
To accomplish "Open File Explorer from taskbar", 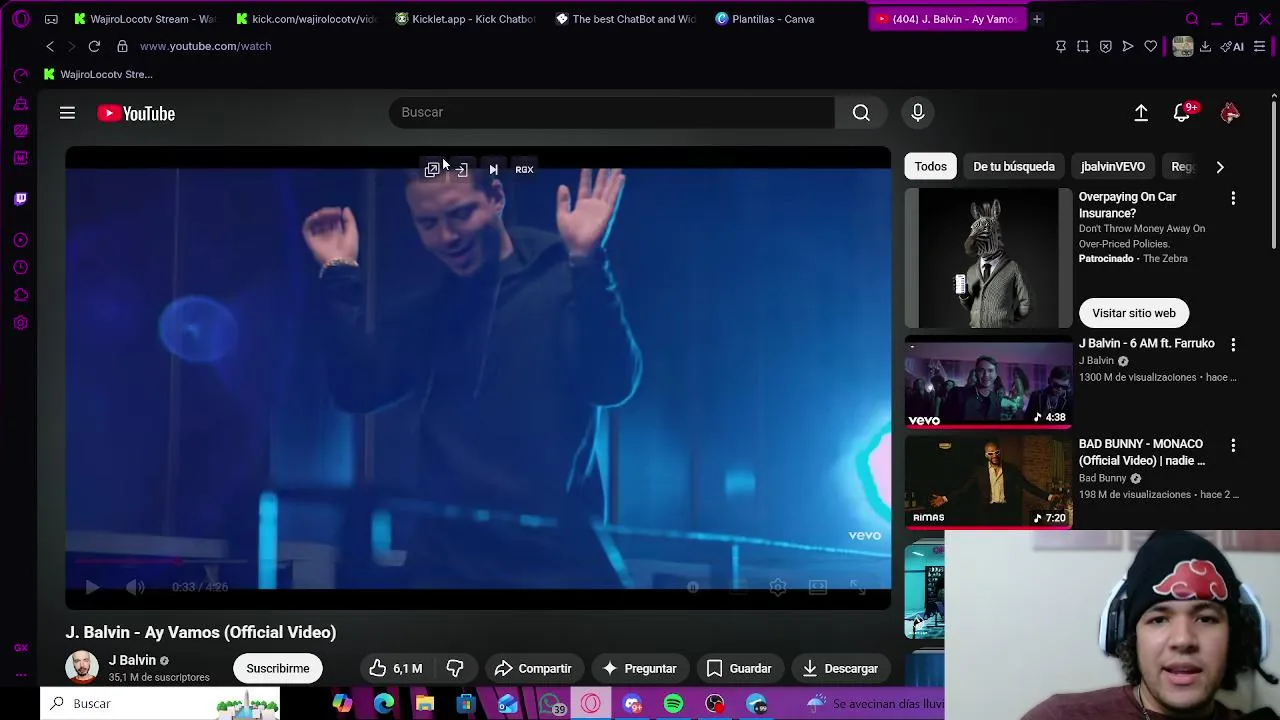I will point(425,704).
